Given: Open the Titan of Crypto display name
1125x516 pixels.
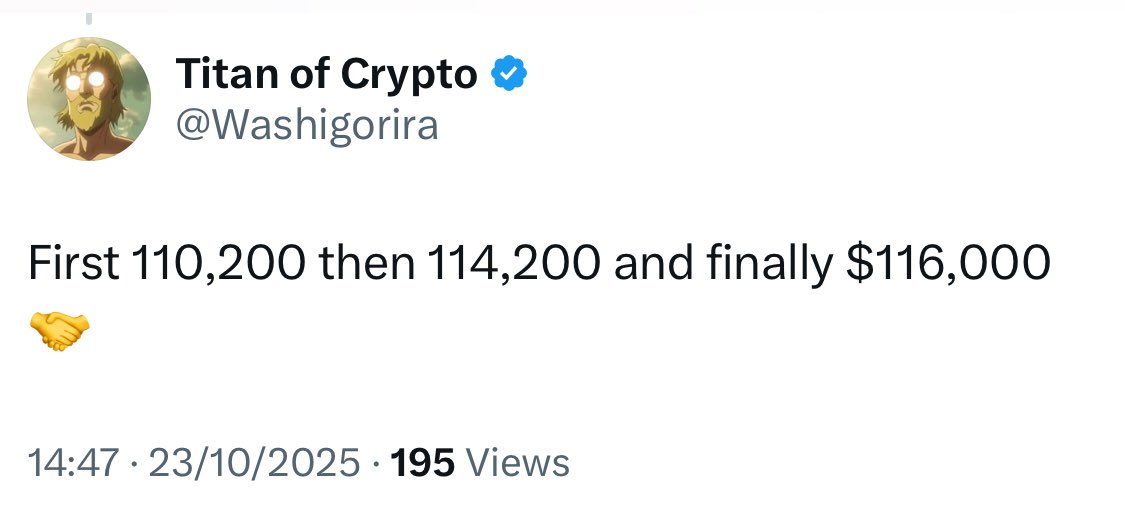Looking at the screenshot, I should pos(327,74).
